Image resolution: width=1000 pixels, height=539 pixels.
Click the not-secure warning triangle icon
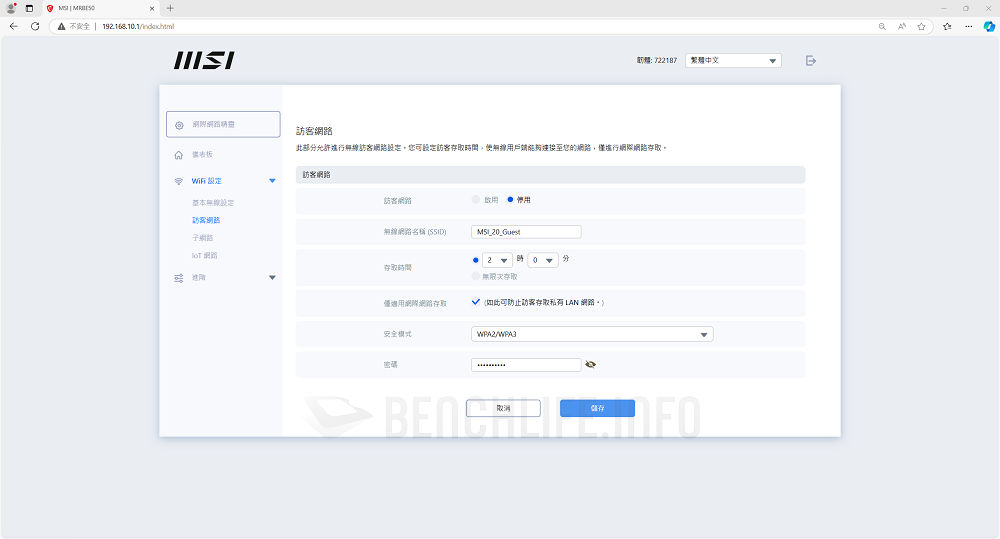[x=61, y=26]
